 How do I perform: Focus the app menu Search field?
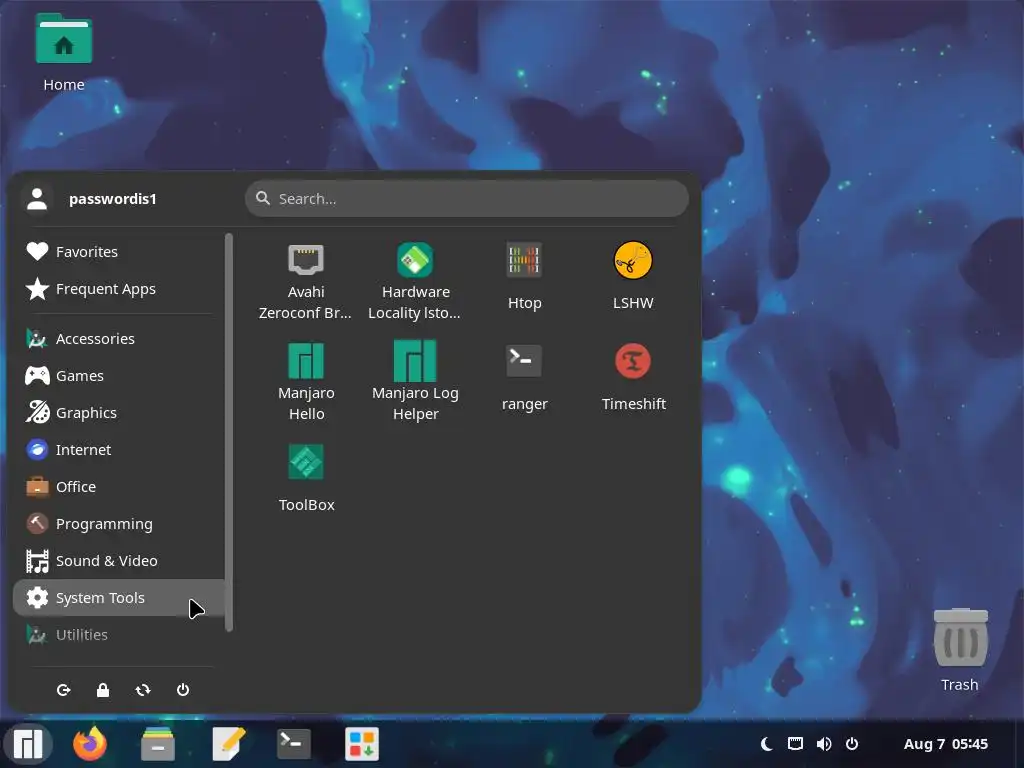click(466, 199)
